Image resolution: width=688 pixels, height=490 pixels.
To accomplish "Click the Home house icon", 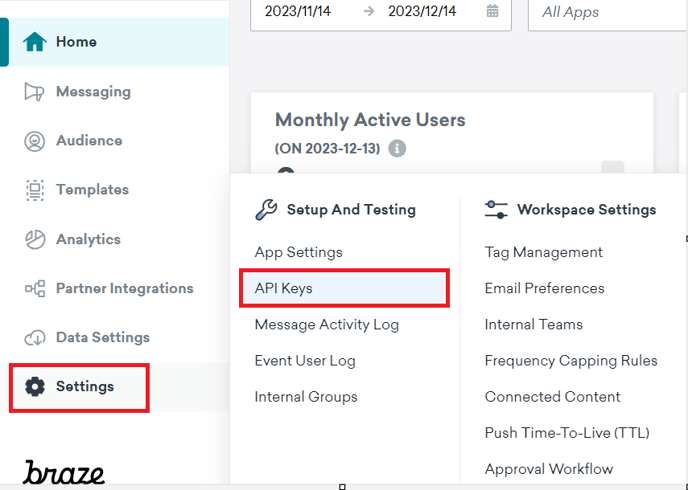I will tap(35, 42).
